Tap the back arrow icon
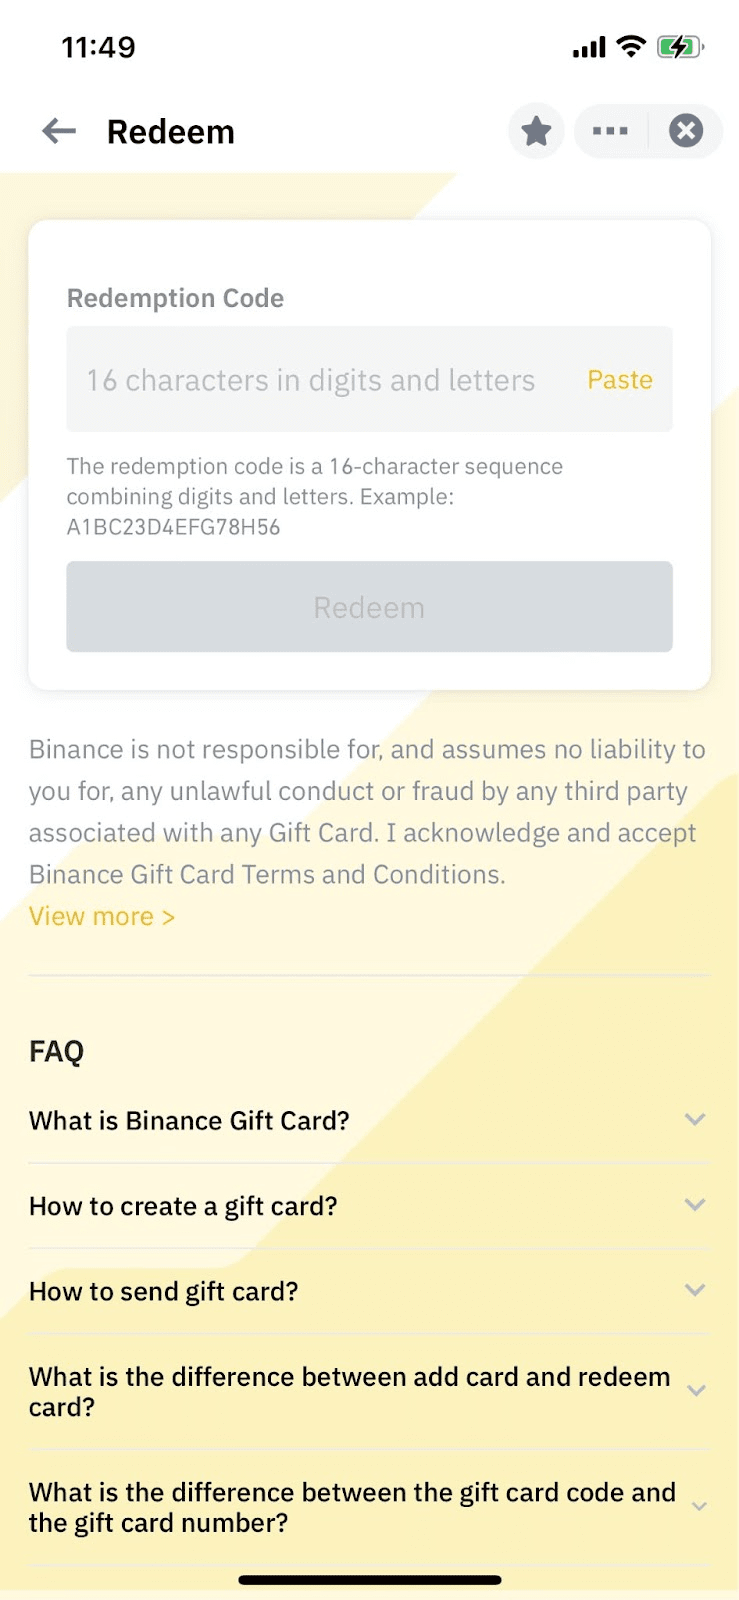This screenshot has width=739, height=1600. coord(59,131)
